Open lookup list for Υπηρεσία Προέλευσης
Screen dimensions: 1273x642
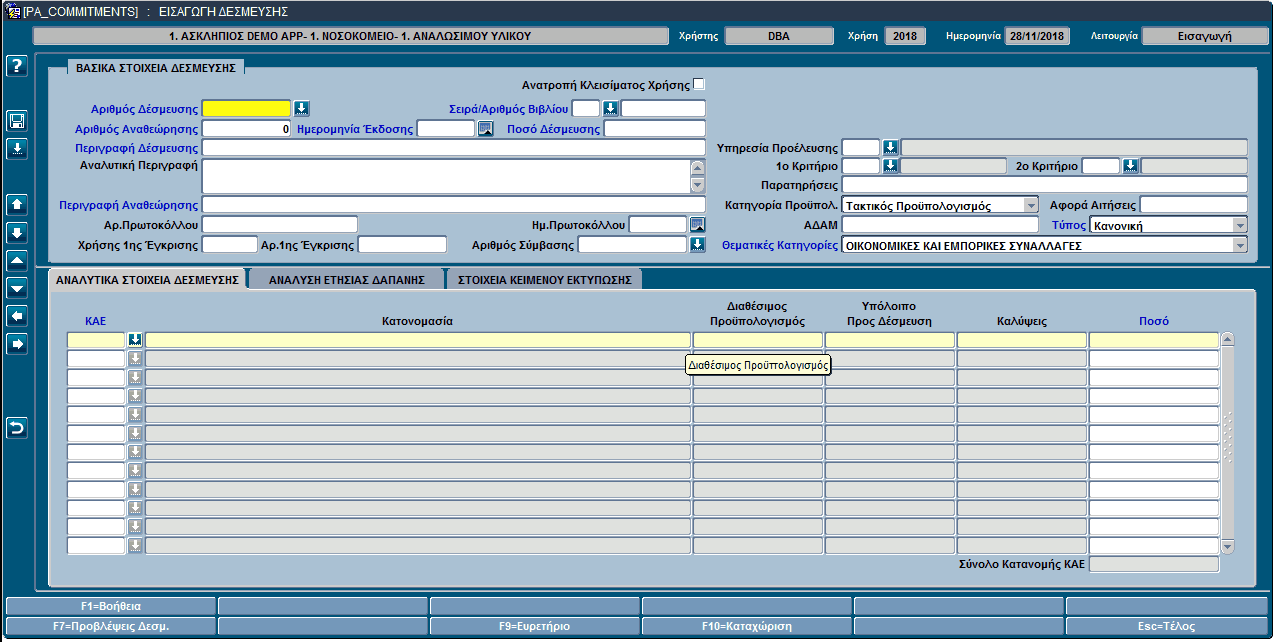coord(890,147)
